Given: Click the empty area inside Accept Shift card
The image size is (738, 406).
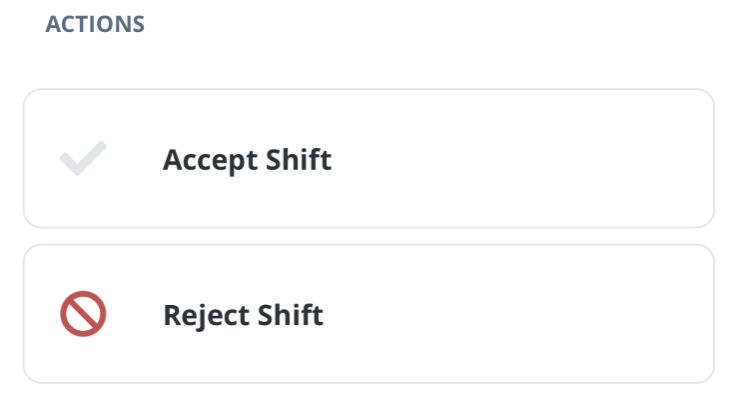Looking at the screenshot, I should point(518,158).
